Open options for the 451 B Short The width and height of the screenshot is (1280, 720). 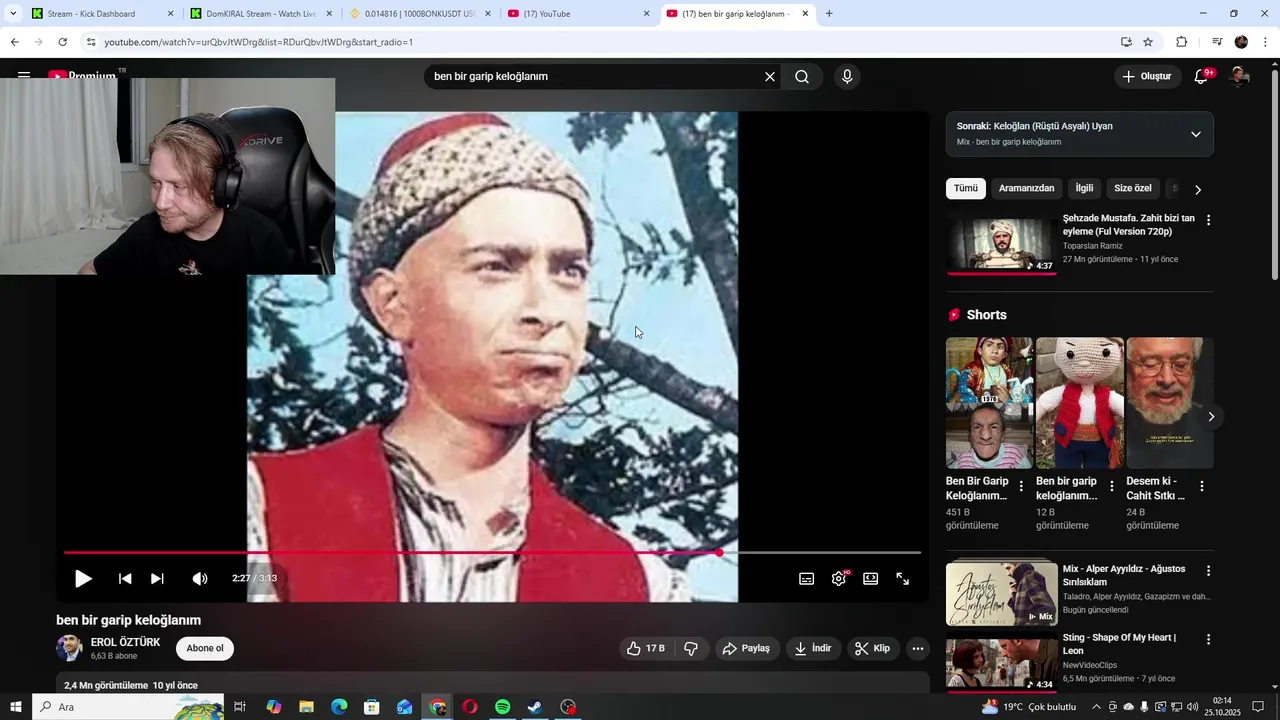coord(1021,486)
